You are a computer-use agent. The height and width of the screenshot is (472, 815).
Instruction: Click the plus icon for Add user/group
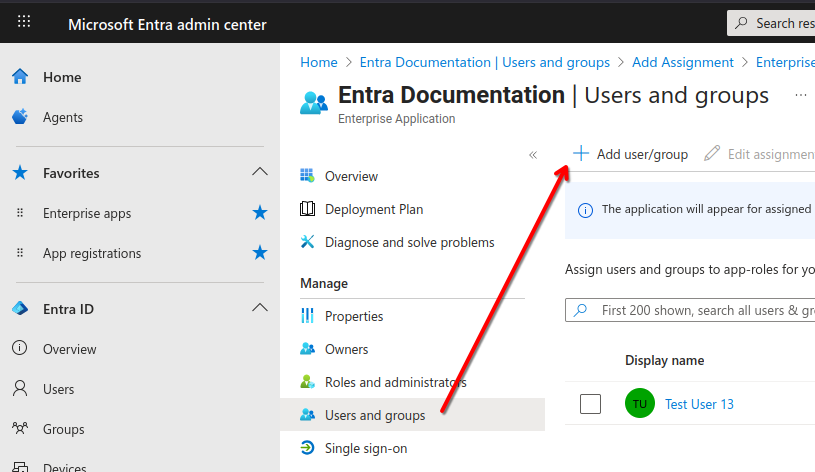point(581,153)
